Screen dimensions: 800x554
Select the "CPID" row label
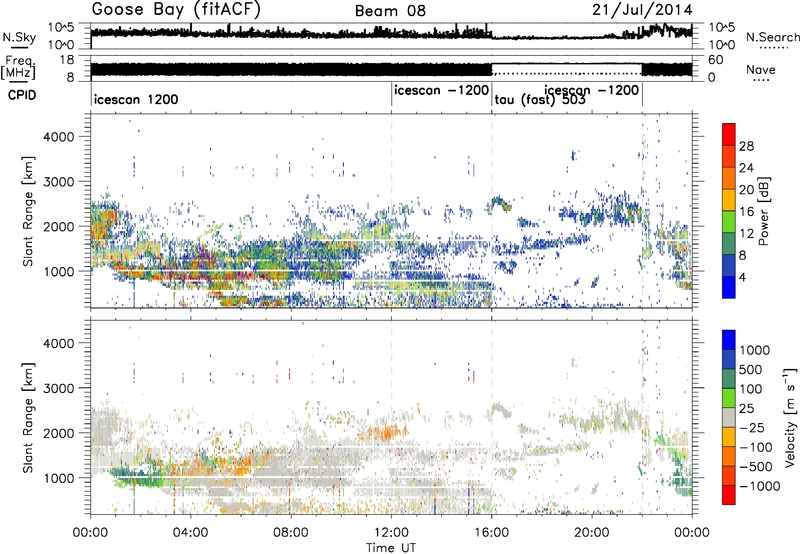click(22, 95)
